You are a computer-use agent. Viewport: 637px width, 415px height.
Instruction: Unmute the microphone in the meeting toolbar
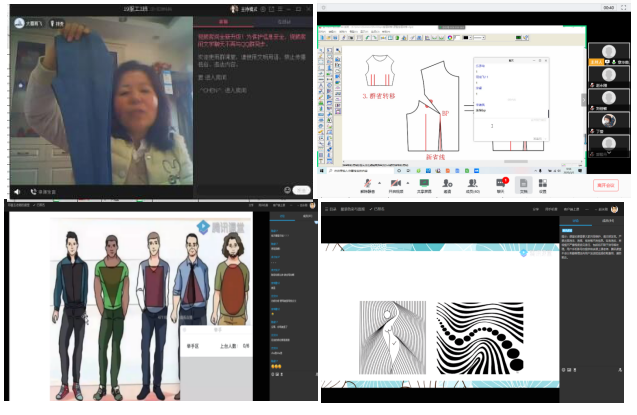(368, 184)
